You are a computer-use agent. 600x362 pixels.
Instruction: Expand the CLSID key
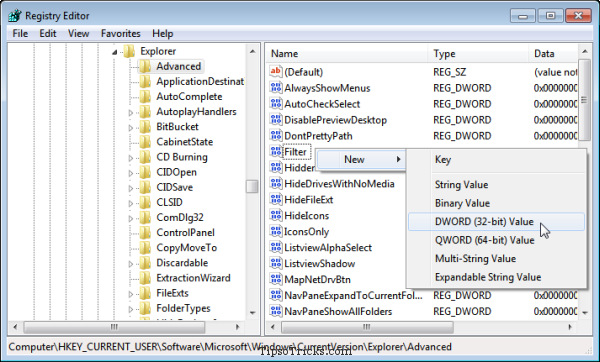(x=130, y=203)
